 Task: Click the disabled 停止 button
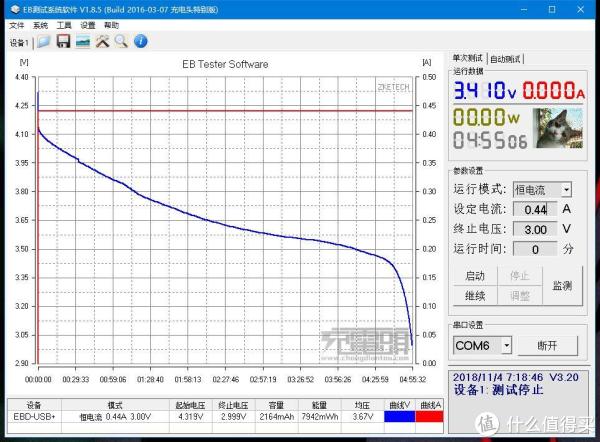(x=519, y=276)
